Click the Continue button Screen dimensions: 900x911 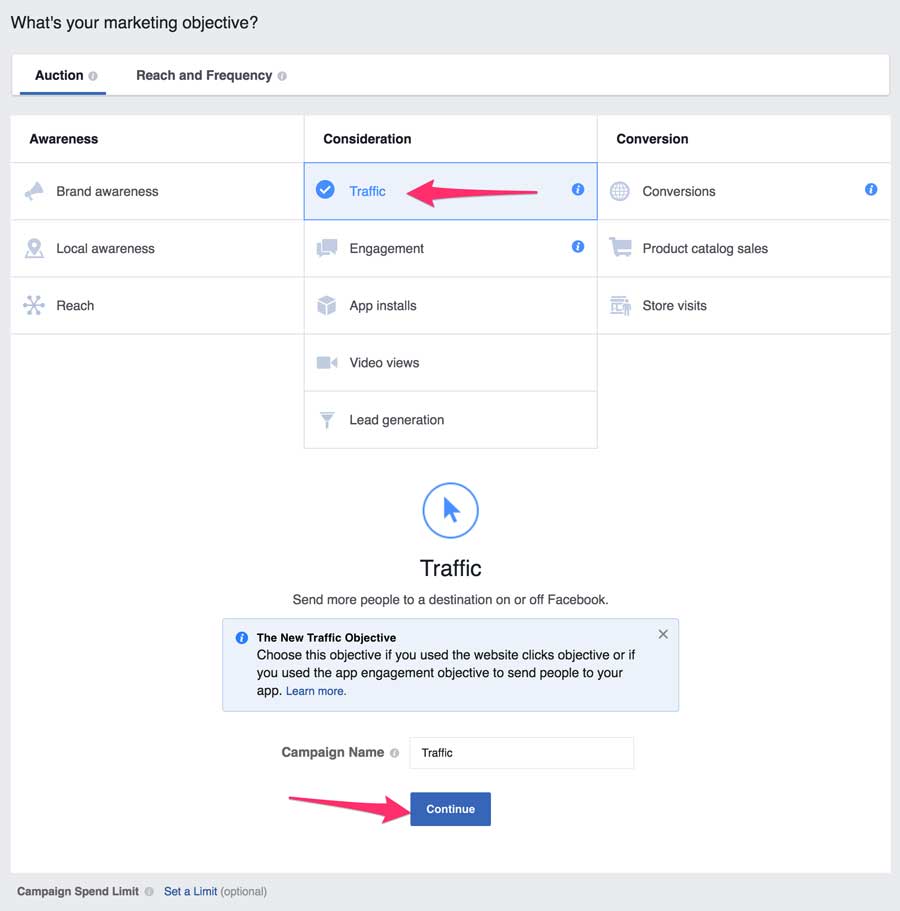(x=450, y=809)
